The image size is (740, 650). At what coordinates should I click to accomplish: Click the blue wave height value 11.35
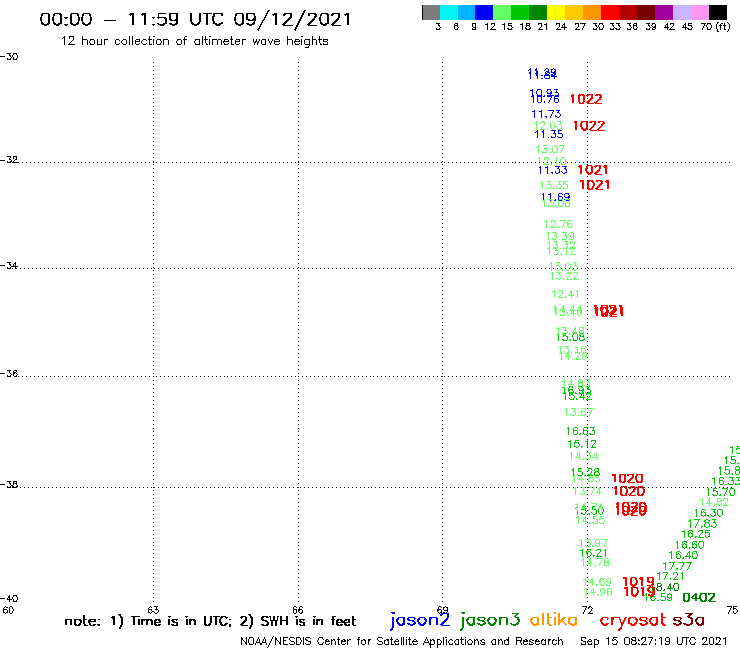pyautogui.click(x=549, y=135)
